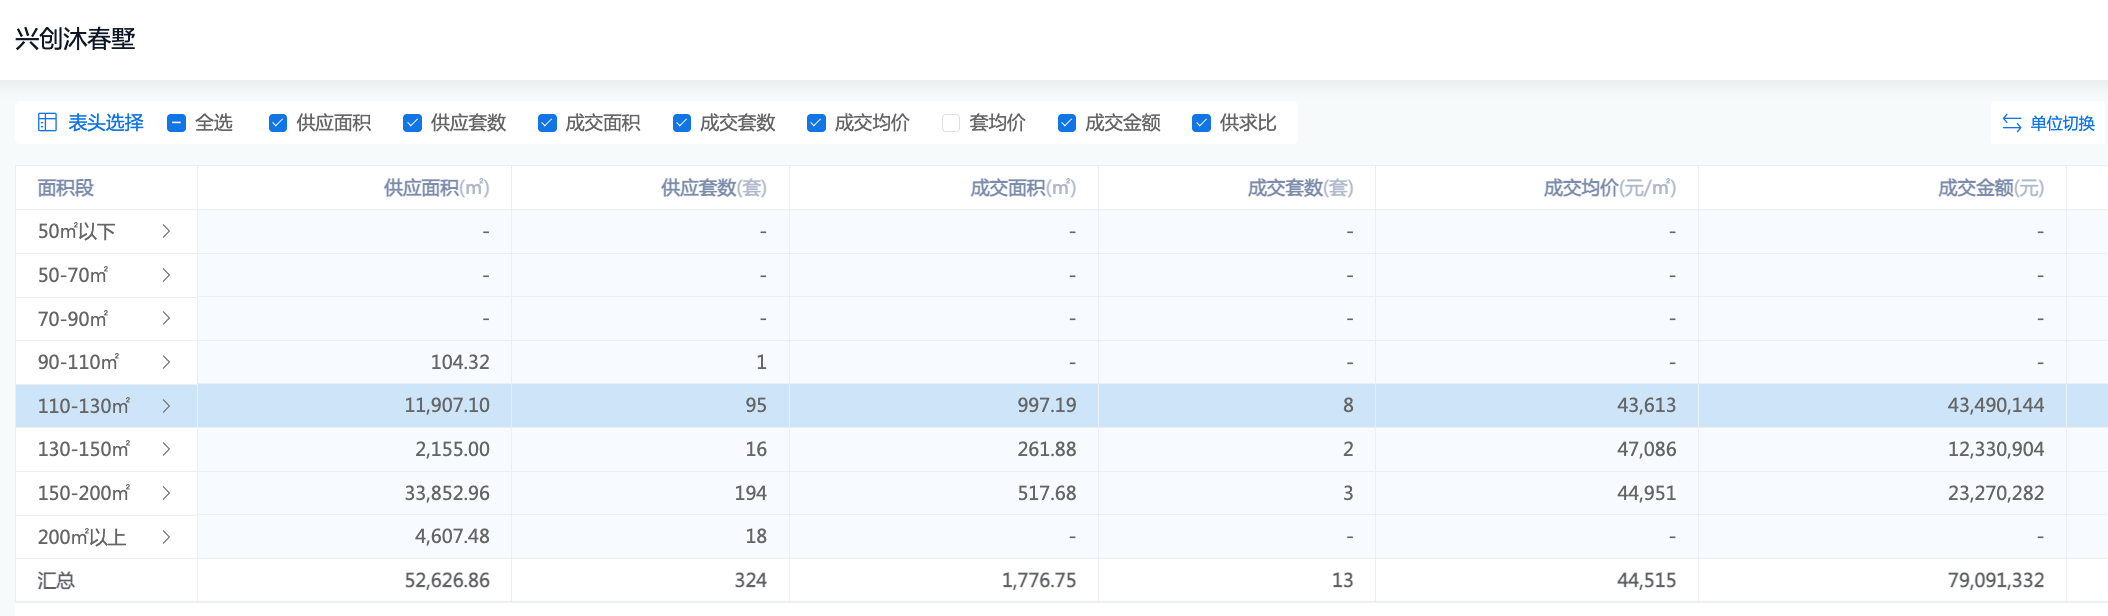The image size is (2108, 616).
Task: Toggle the 全选 select-all checkbox
Action: [x=177, y=123]
